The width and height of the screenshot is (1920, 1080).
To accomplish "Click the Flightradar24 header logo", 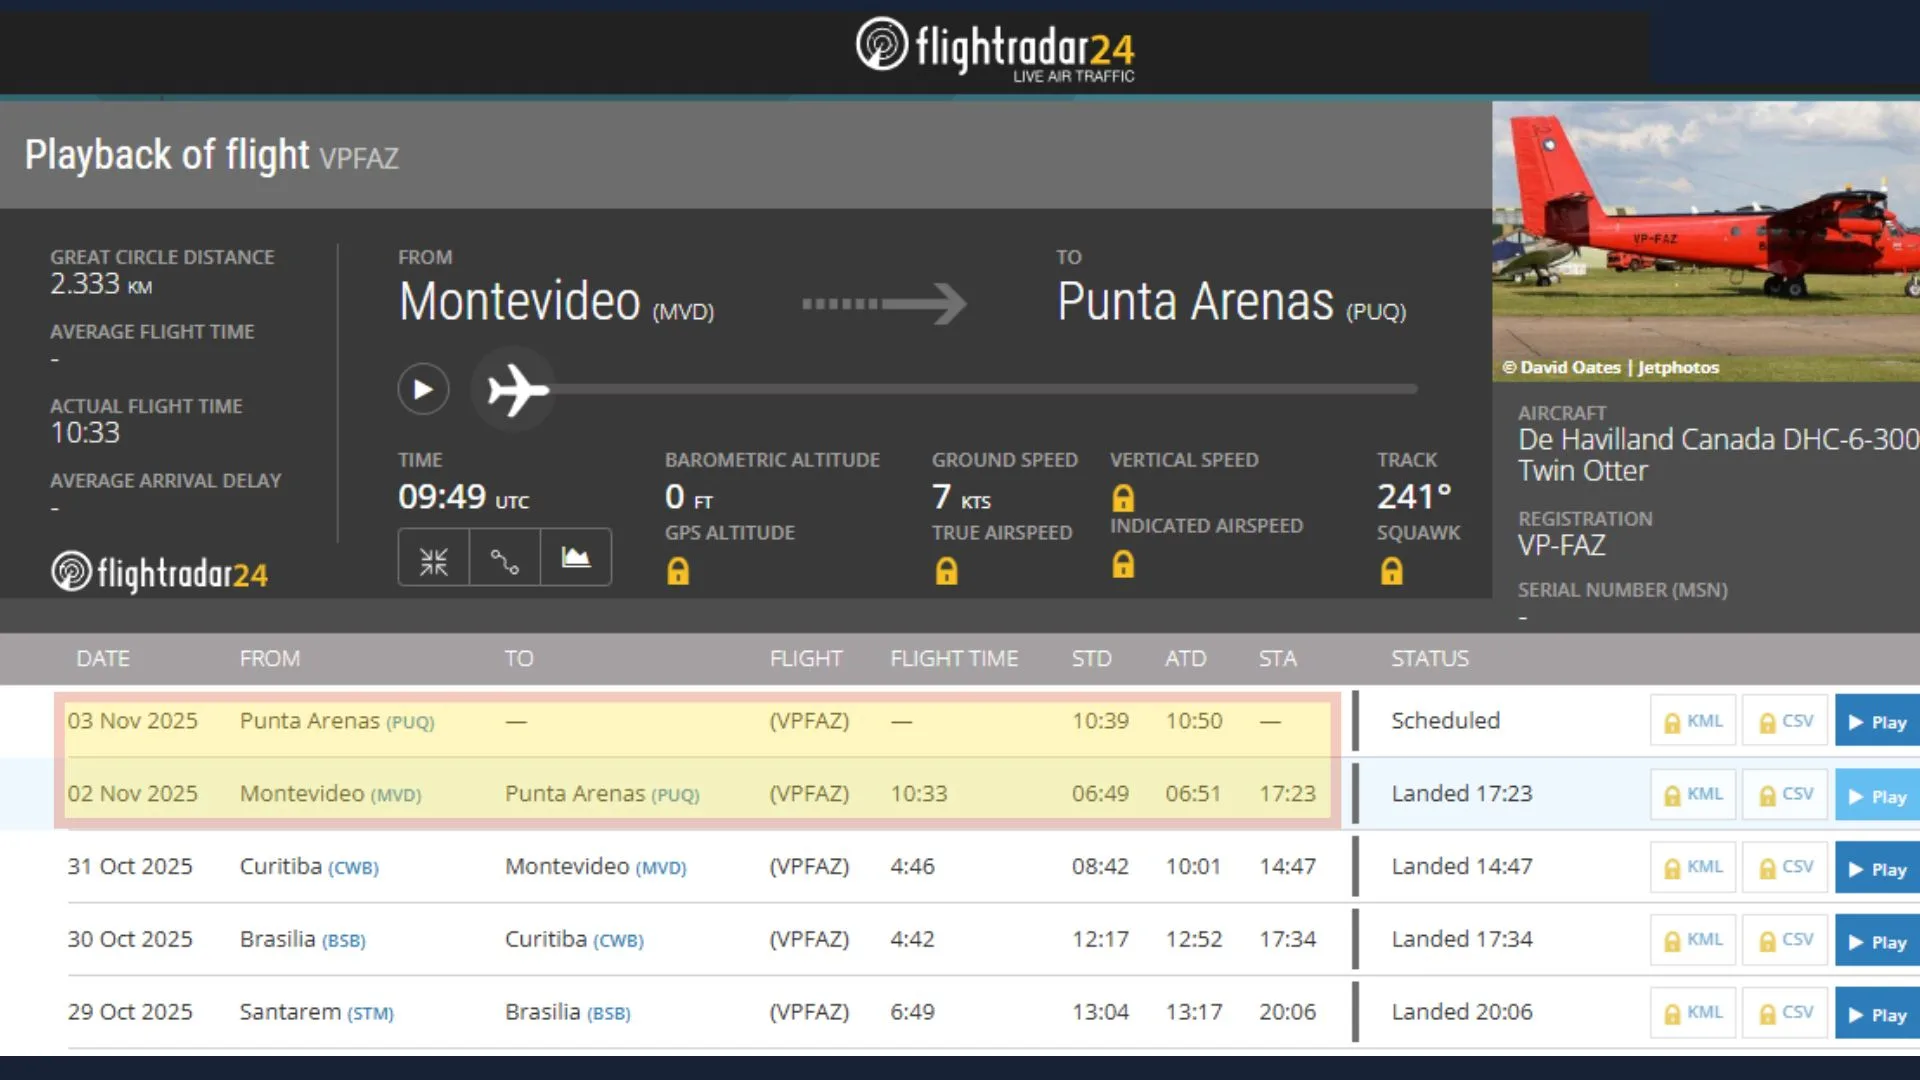I will (995, 49).
